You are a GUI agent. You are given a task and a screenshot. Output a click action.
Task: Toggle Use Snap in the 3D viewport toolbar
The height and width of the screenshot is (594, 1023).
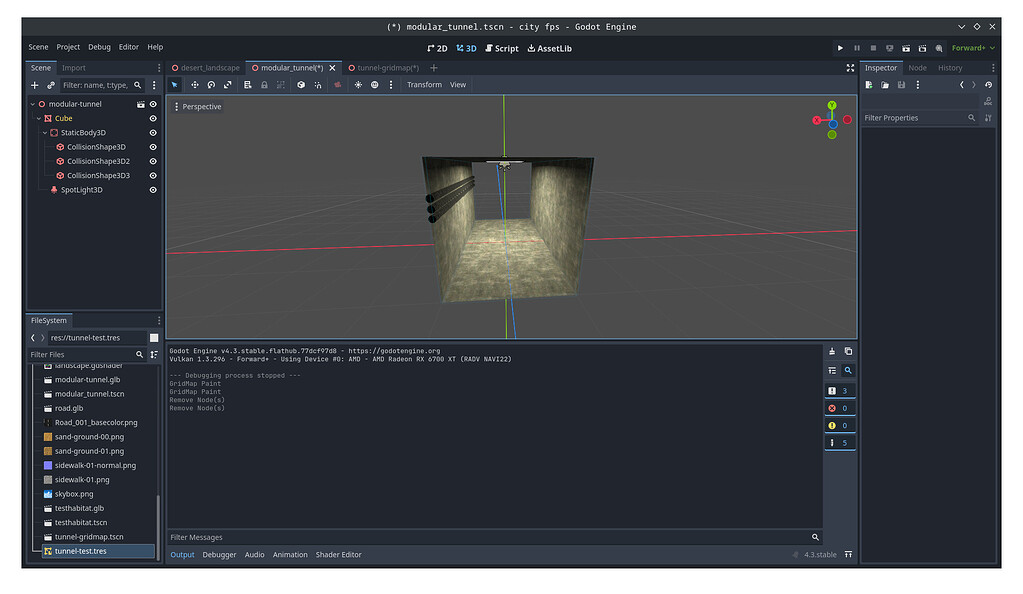281,85
